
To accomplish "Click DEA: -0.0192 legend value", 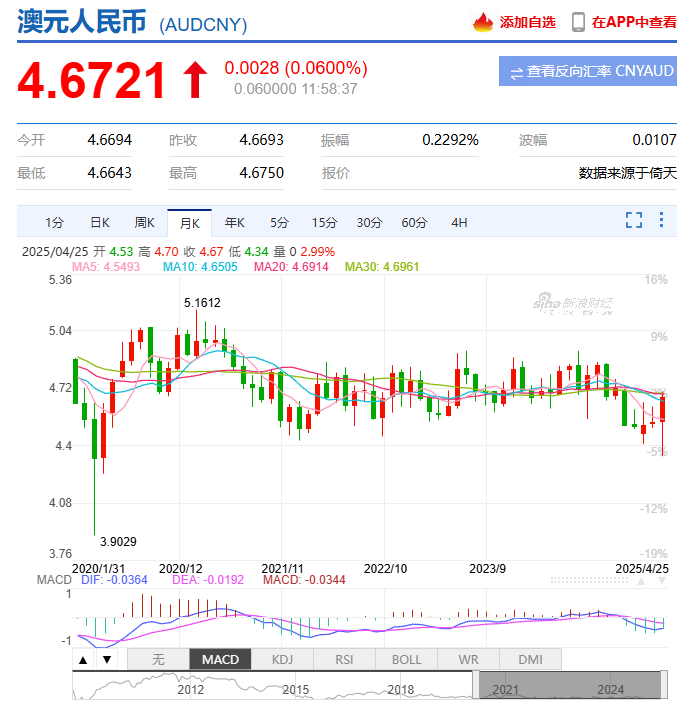I will tap(208, 580).
